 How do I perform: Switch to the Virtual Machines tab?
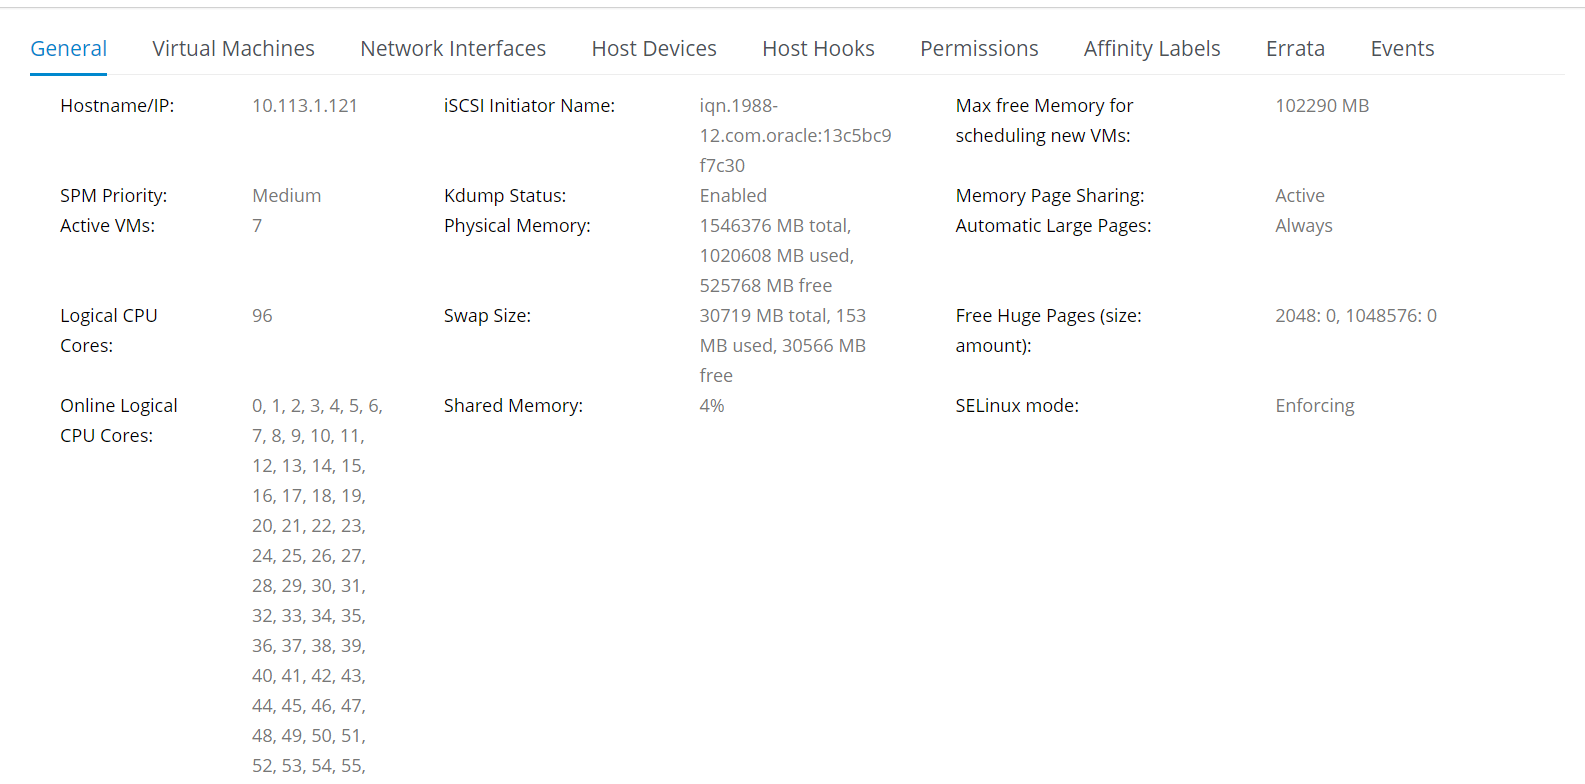233,48
